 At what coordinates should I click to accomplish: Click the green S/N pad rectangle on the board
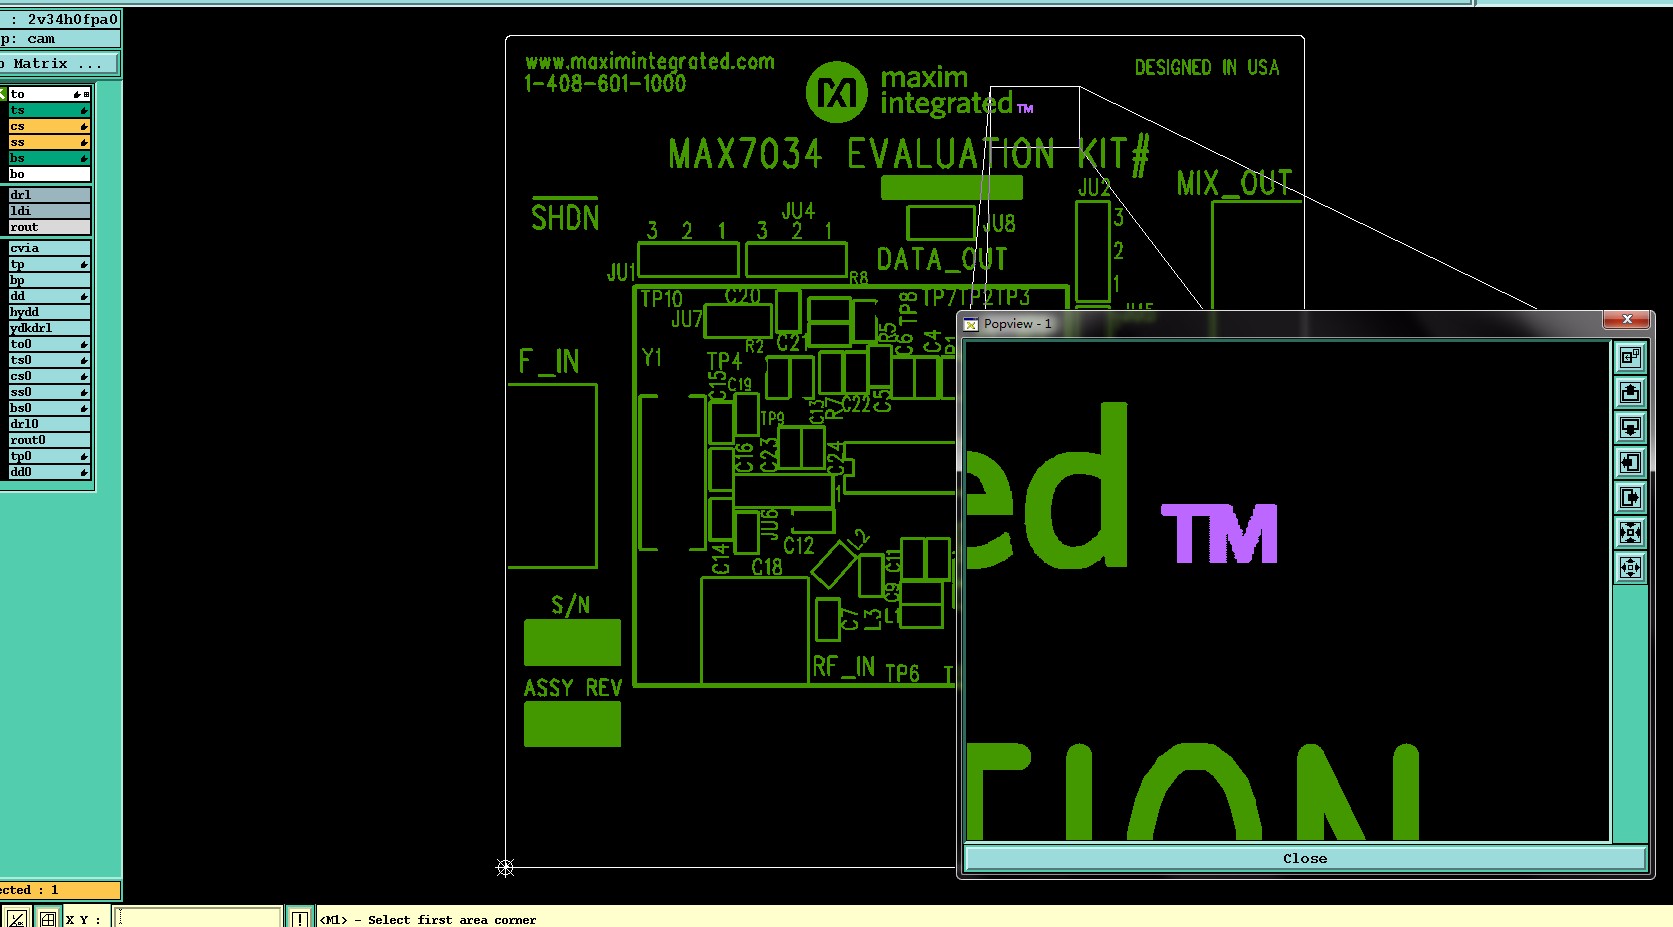coord(572,642)
